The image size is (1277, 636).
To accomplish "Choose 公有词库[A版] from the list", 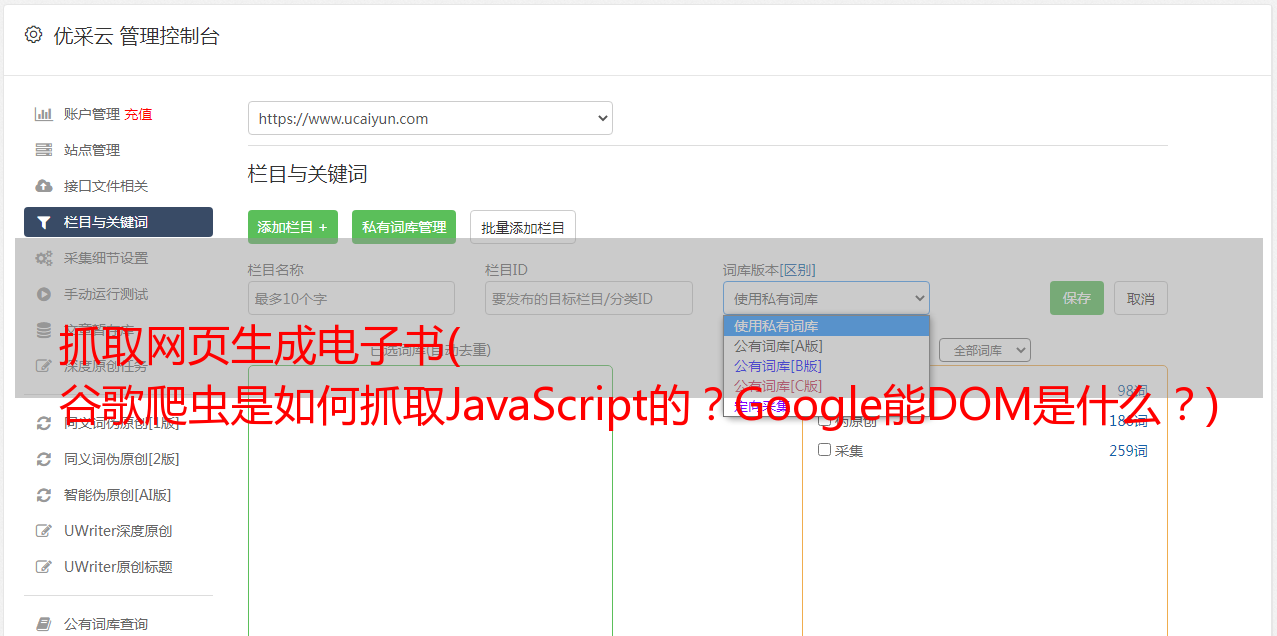I will pos(778,346).
